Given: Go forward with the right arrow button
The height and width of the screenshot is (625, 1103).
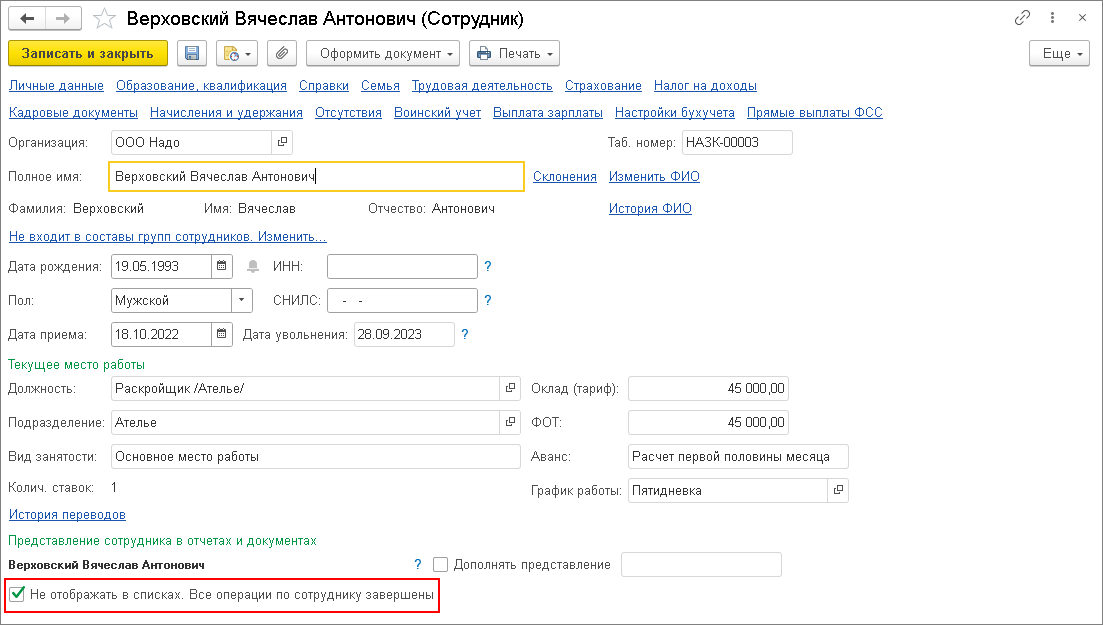Looking at the screenshot, I should coord(63,18).
